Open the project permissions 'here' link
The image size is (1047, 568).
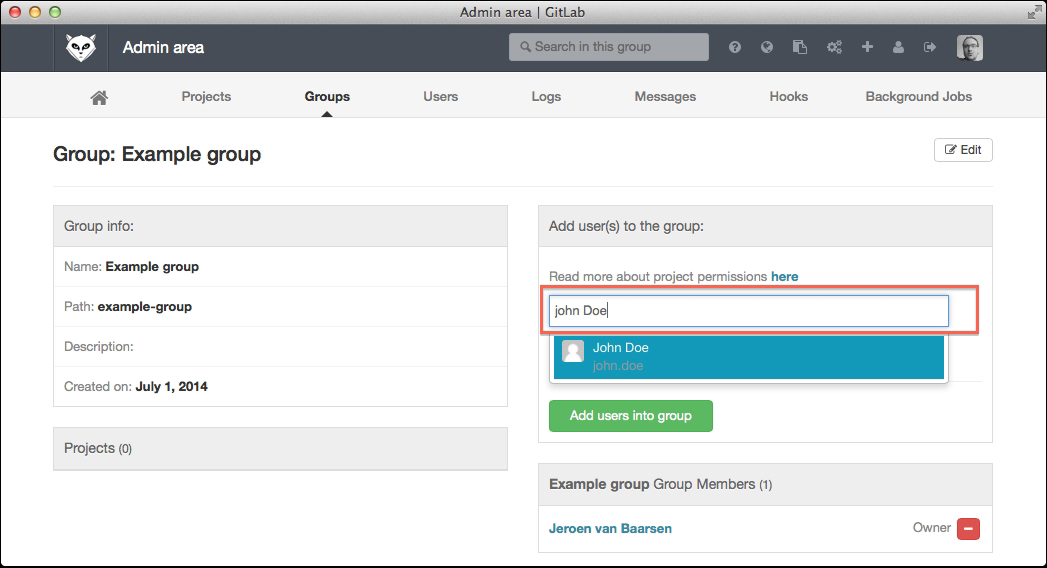[784, 276]
